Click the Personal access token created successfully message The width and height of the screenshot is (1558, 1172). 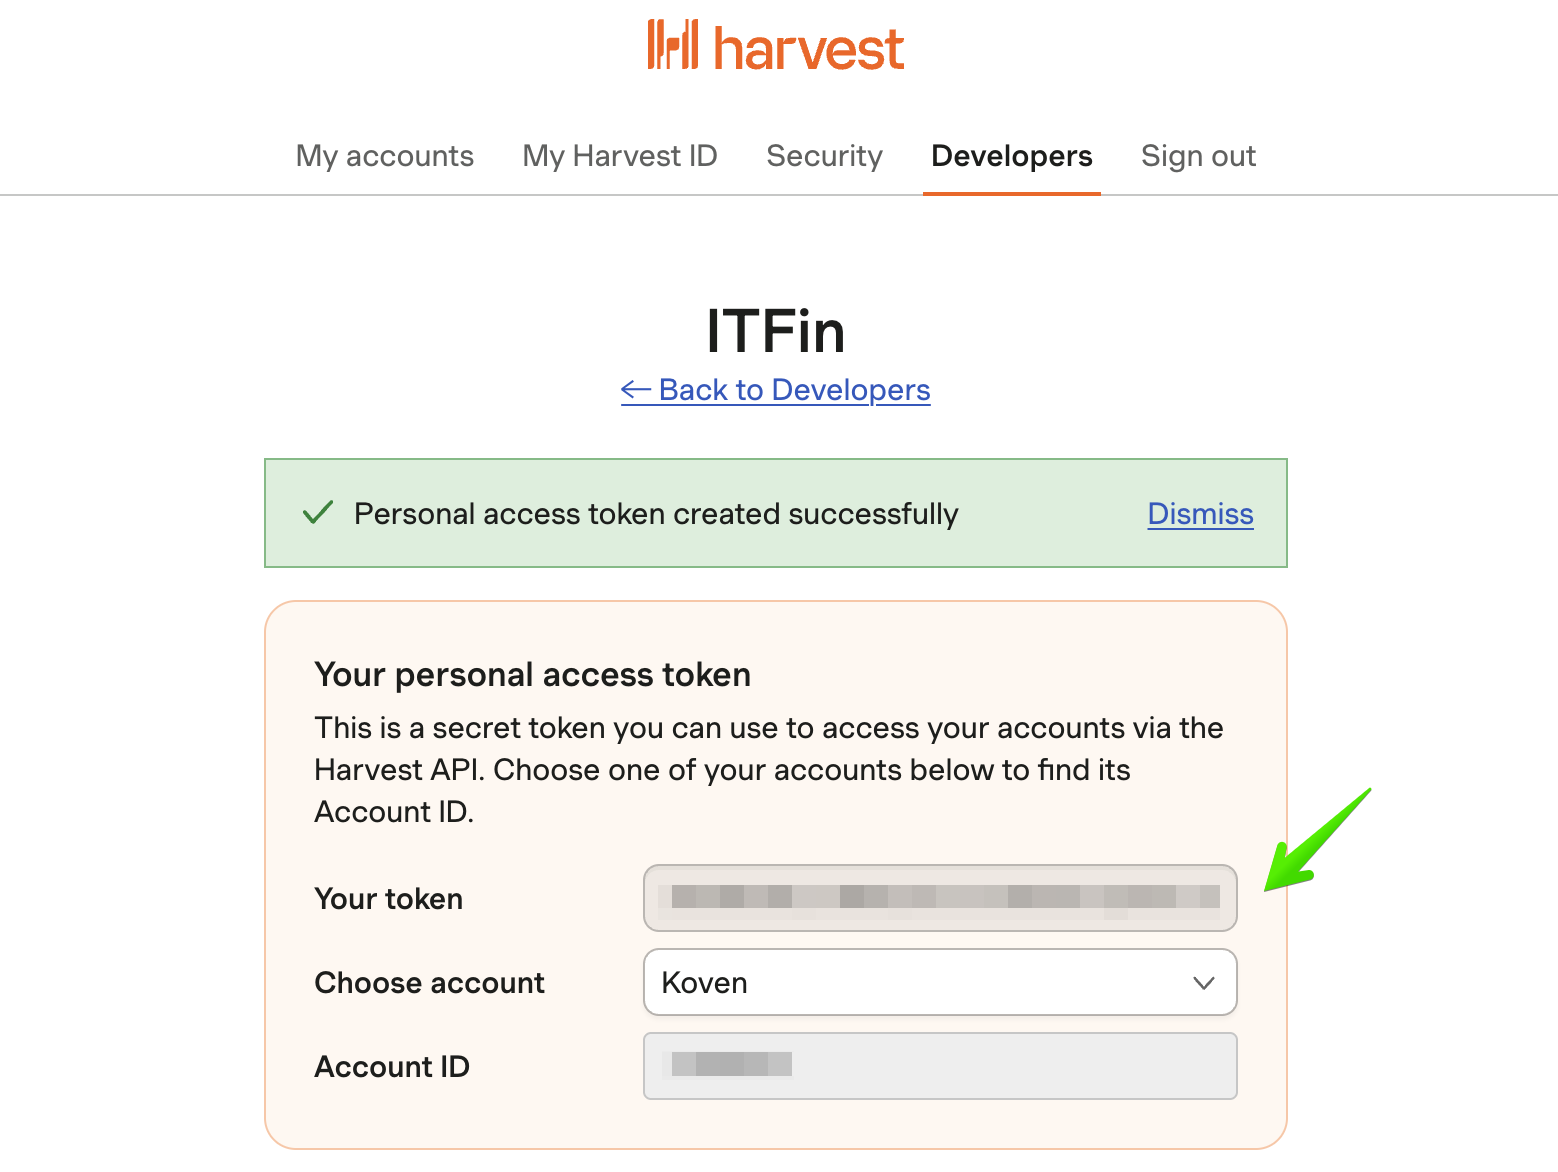point(656,514)
